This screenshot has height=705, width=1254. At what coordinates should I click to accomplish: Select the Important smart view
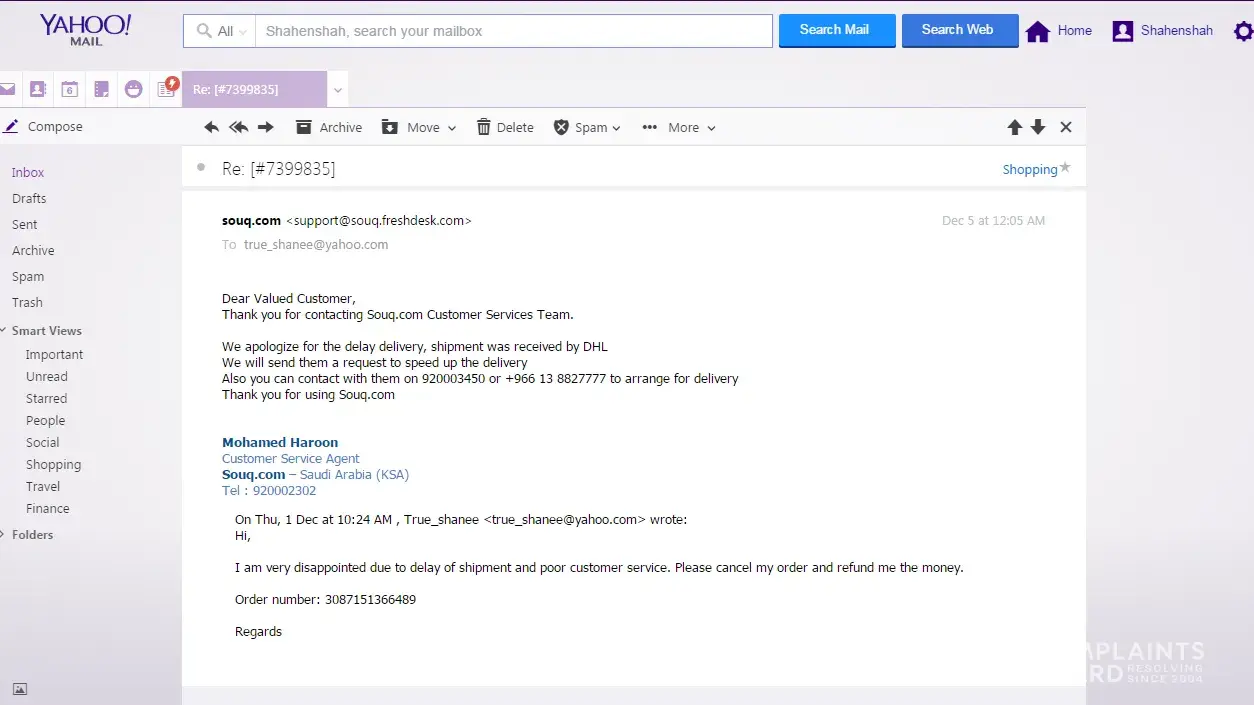(x=54, y=354)
